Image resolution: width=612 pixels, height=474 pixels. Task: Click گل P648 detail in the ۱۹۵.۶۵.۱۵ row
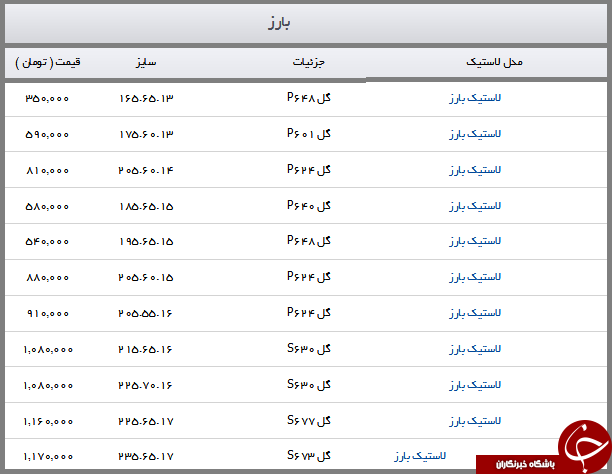309,241
